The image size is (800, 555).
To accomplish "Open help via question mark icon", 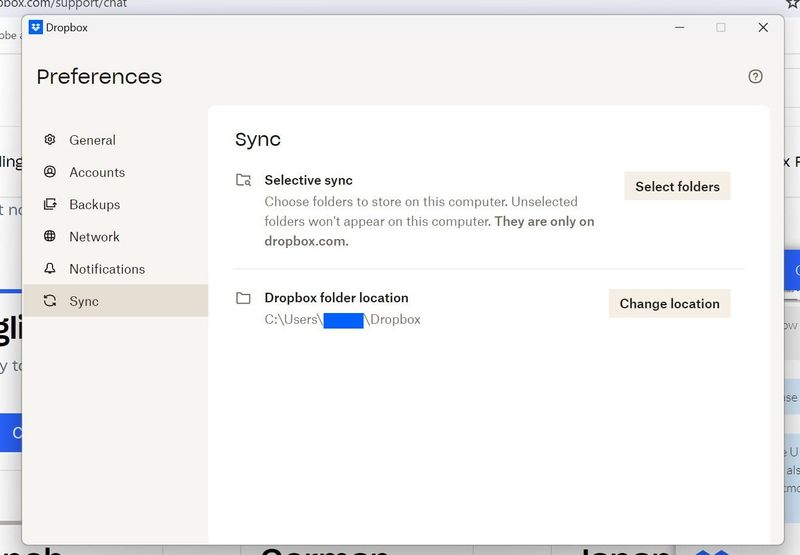I will pyautogui.click(x=755, y=77).
